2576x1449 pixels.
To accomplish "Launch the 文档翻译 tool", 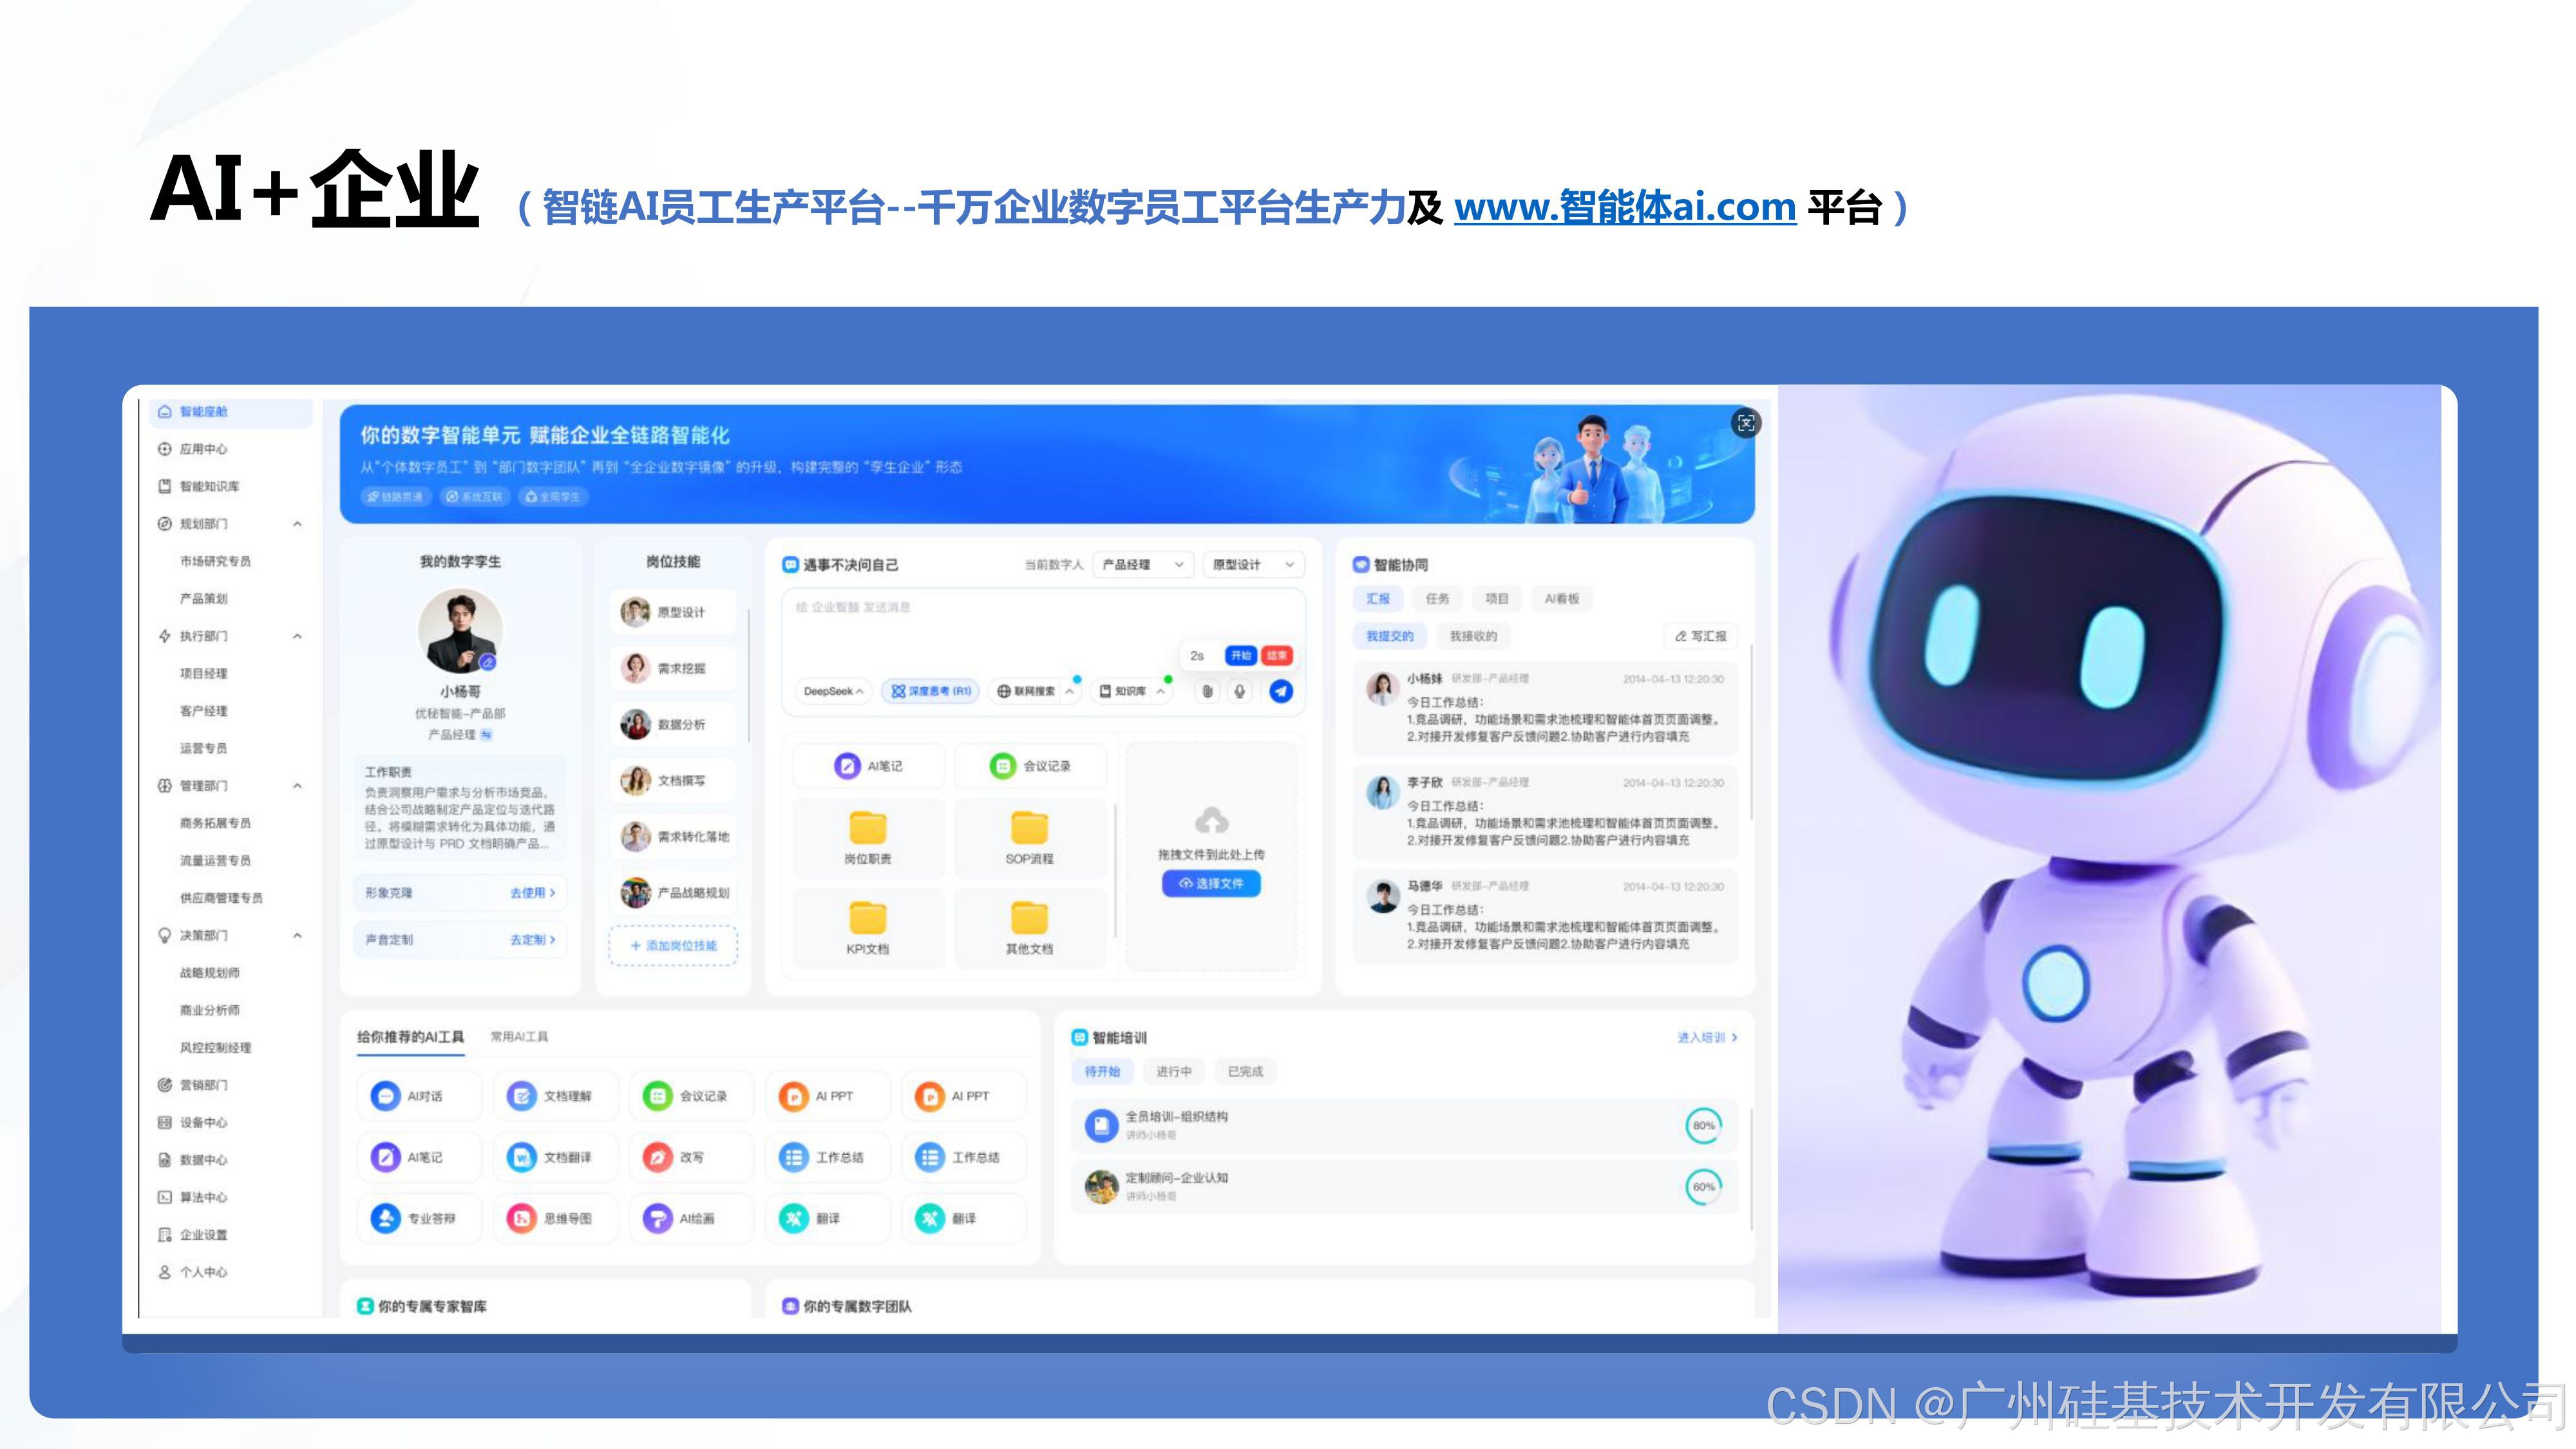I will [555, 1157].
